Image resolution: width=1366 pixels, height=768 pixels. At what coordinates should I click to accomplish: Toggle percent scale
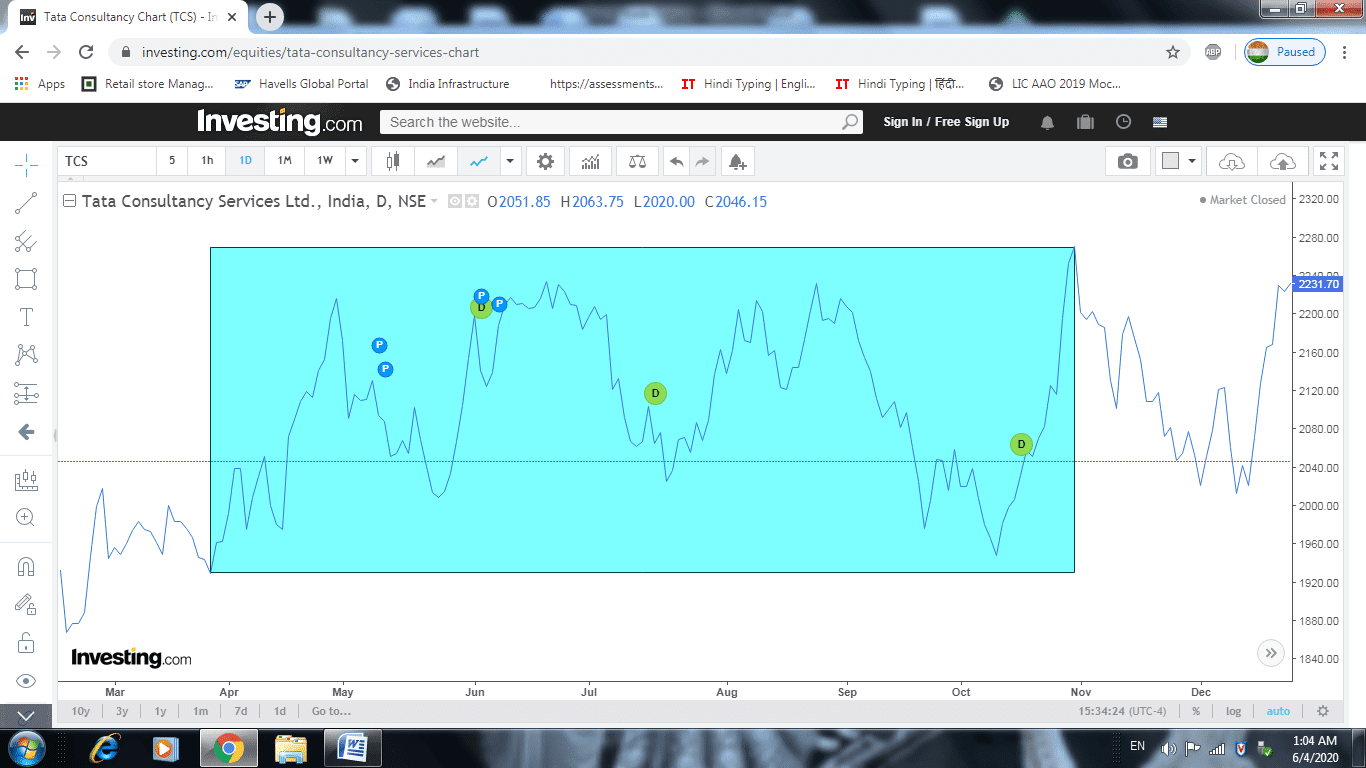coord(1196,711)
